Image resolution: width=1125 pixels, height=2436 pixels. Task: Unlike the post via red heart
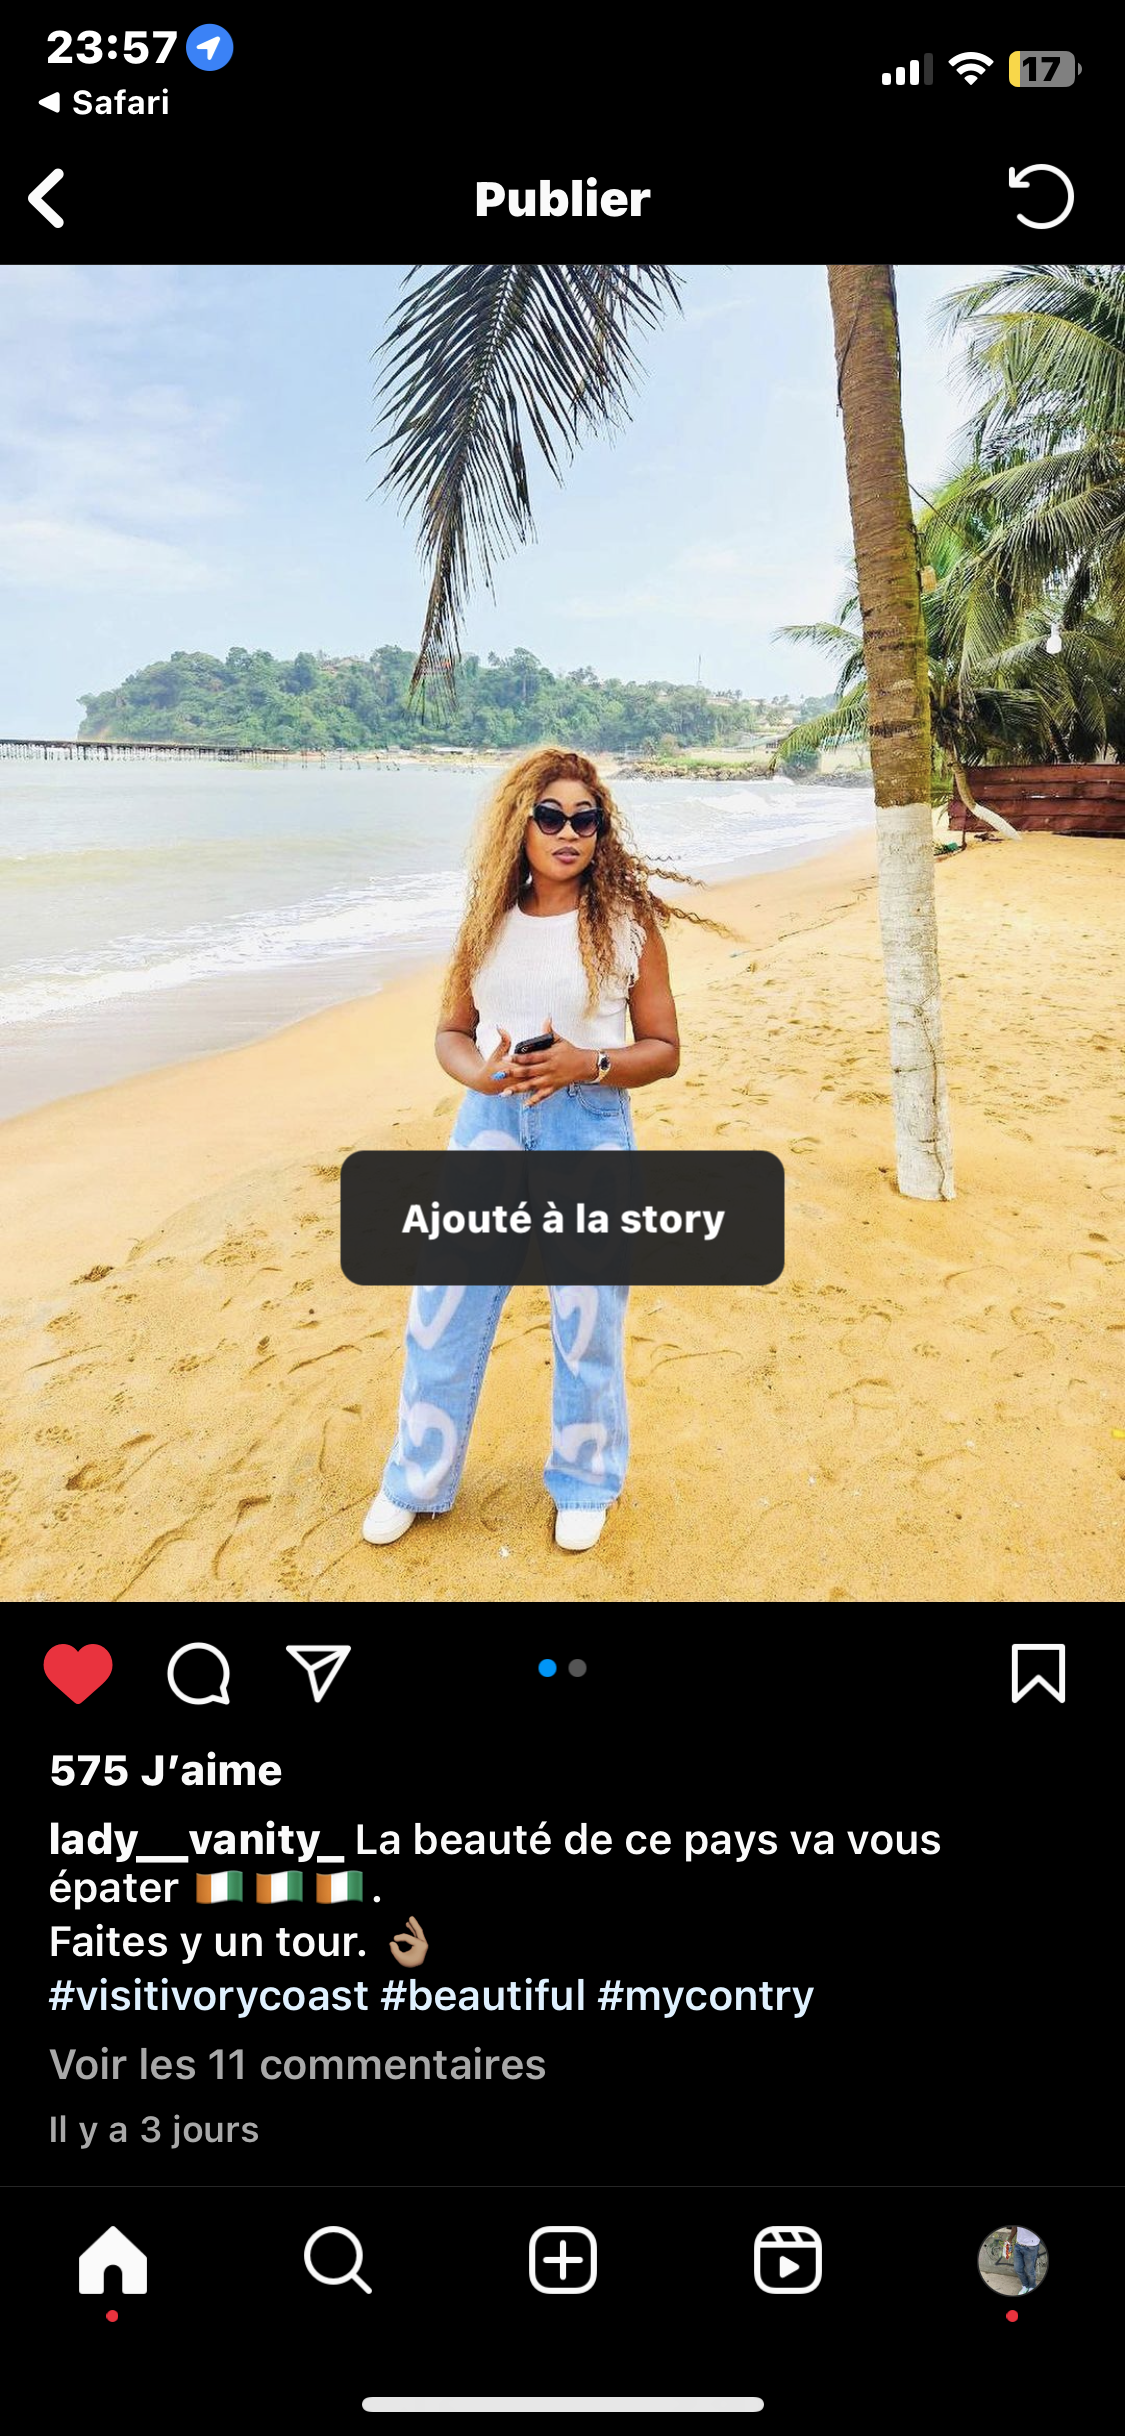[x=78, y=1673]
